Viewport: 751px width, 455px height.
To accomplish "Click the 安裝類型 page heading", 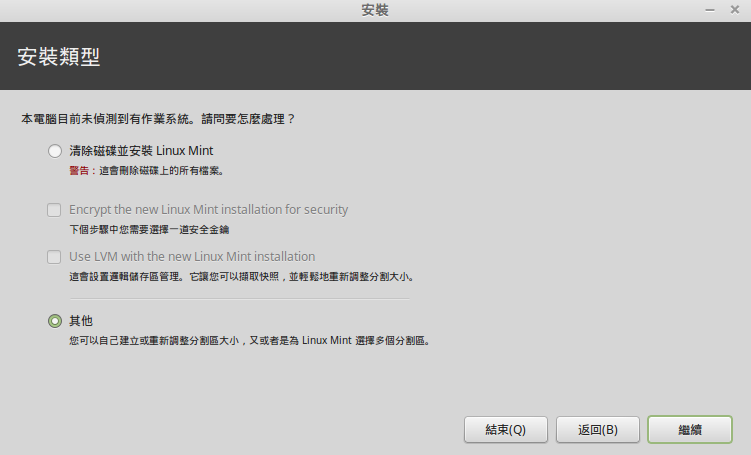I will click(59, 57).
